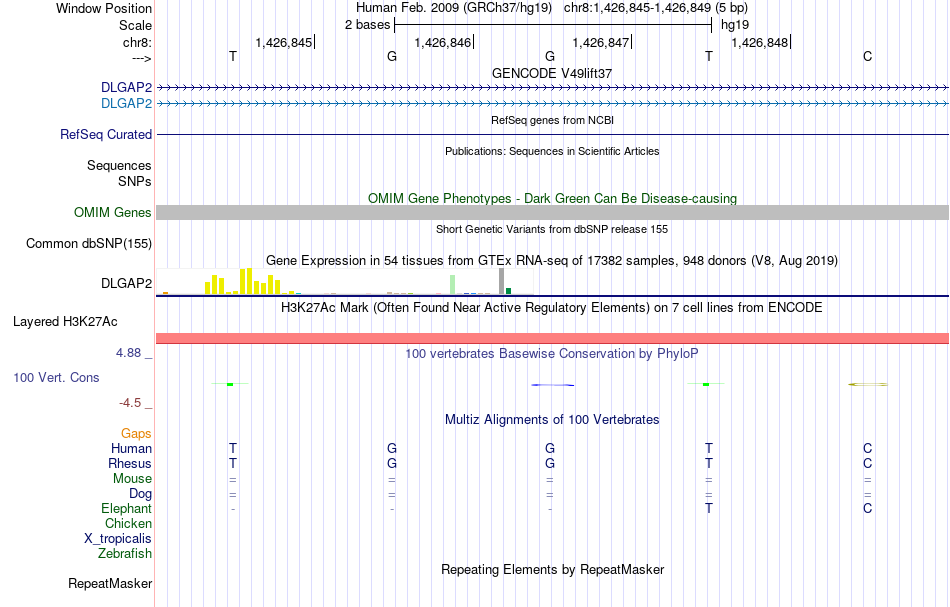This screenshot has width=950, height=607.
Task: Click the red H3K27Ac layered bar
Action: point(553,338)
